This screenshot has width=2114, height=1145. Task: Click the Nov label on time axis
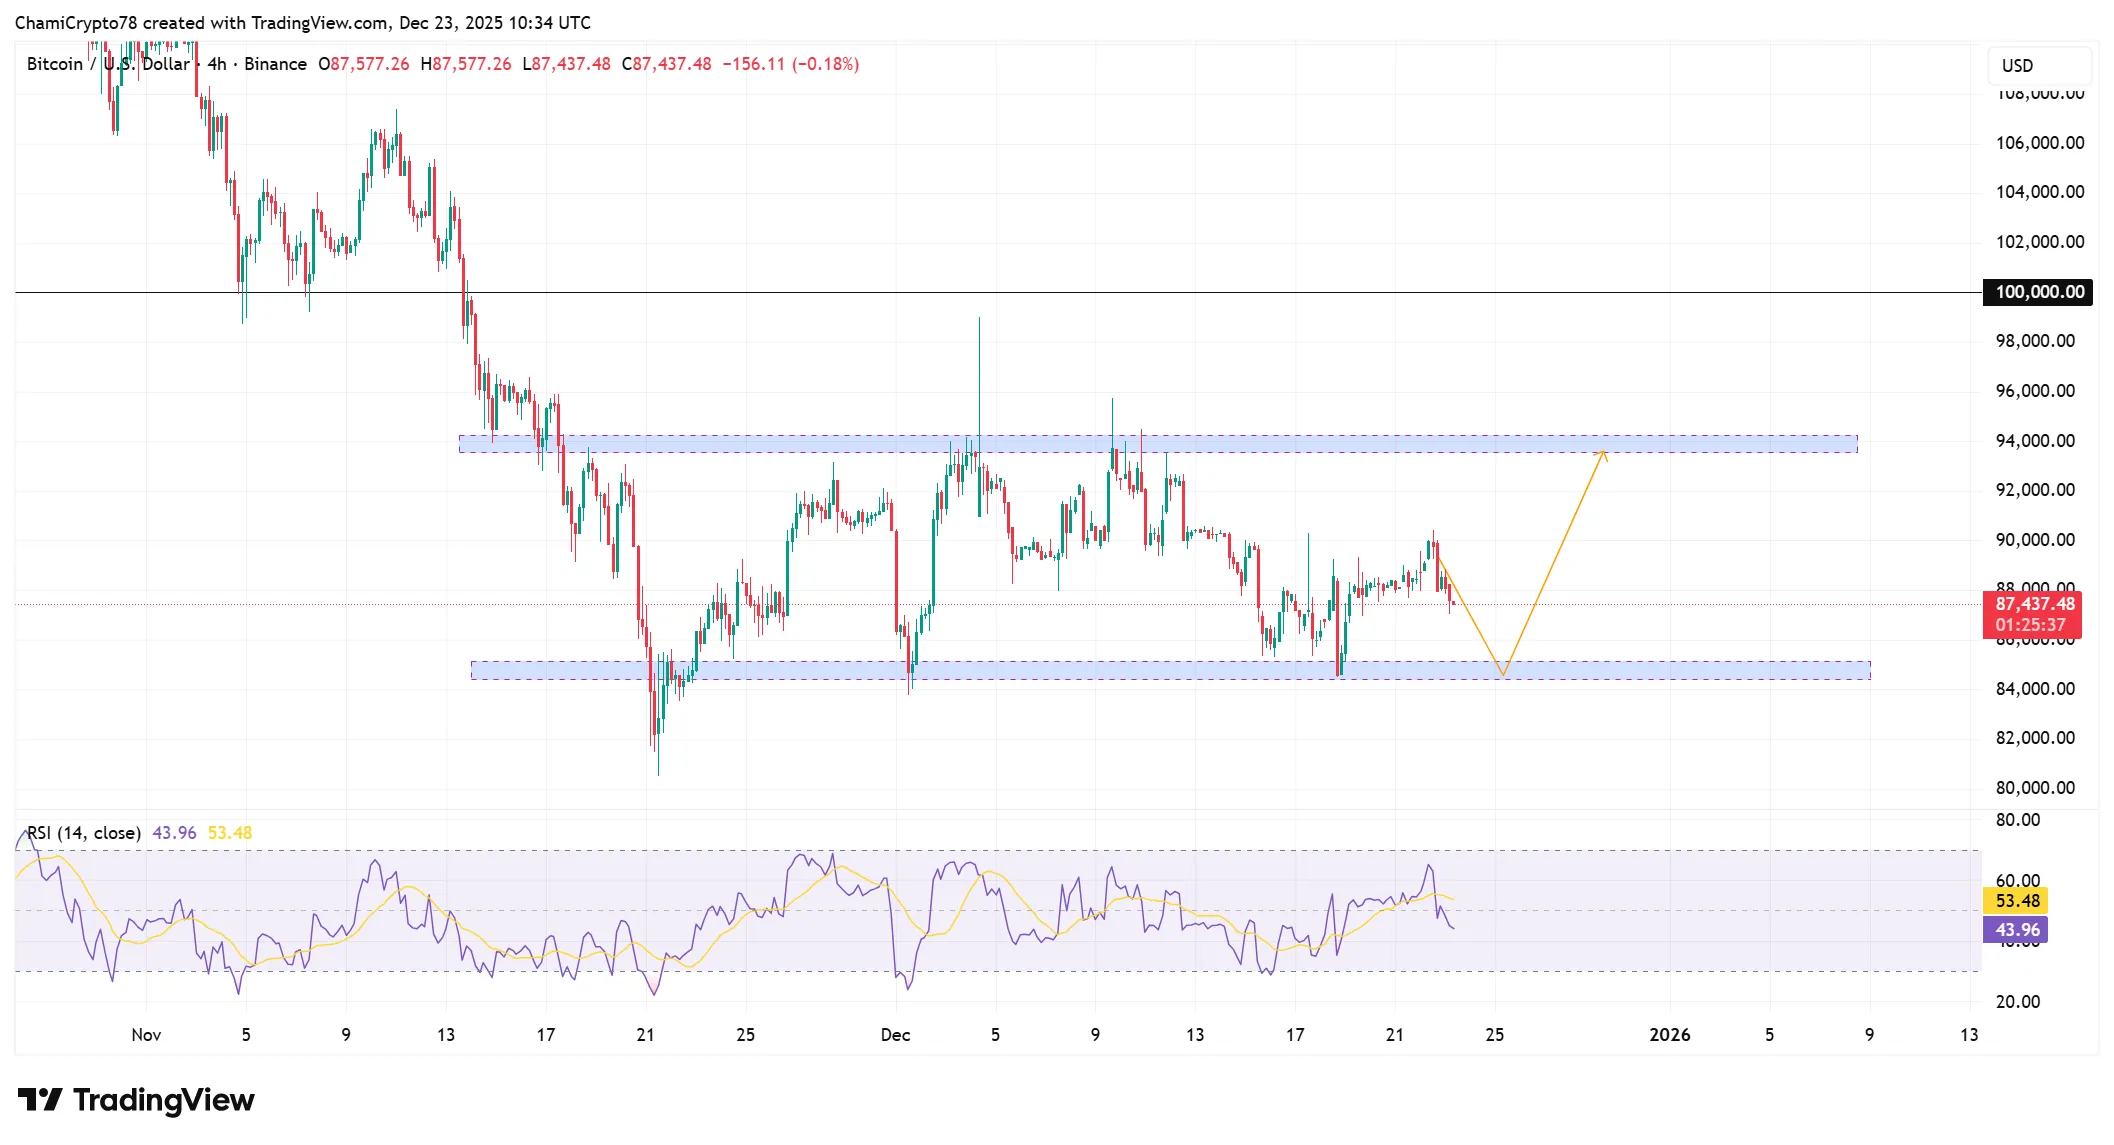pos(146,1035)
